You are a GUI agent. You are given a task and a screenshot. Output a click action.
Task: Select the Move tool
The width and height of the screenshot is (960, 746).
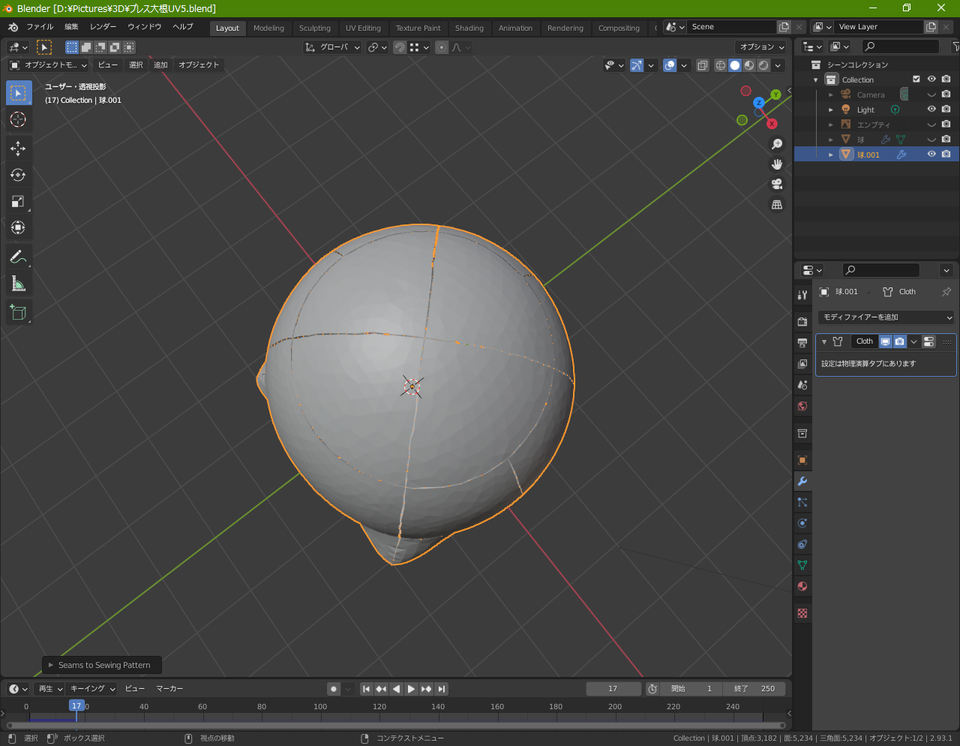coord(18,148)
